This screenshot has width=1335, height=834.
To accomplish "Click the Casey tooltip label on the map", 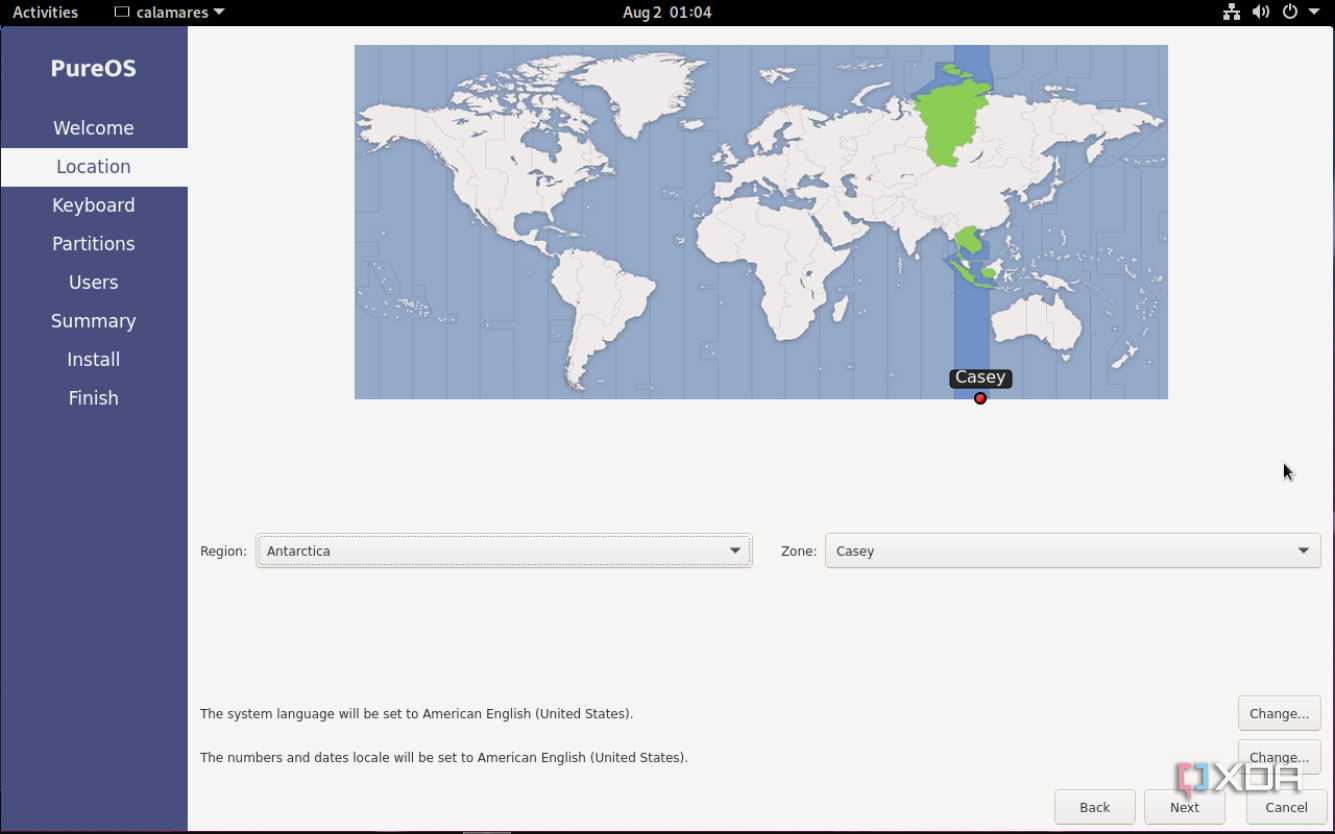I will pos(980,378).
